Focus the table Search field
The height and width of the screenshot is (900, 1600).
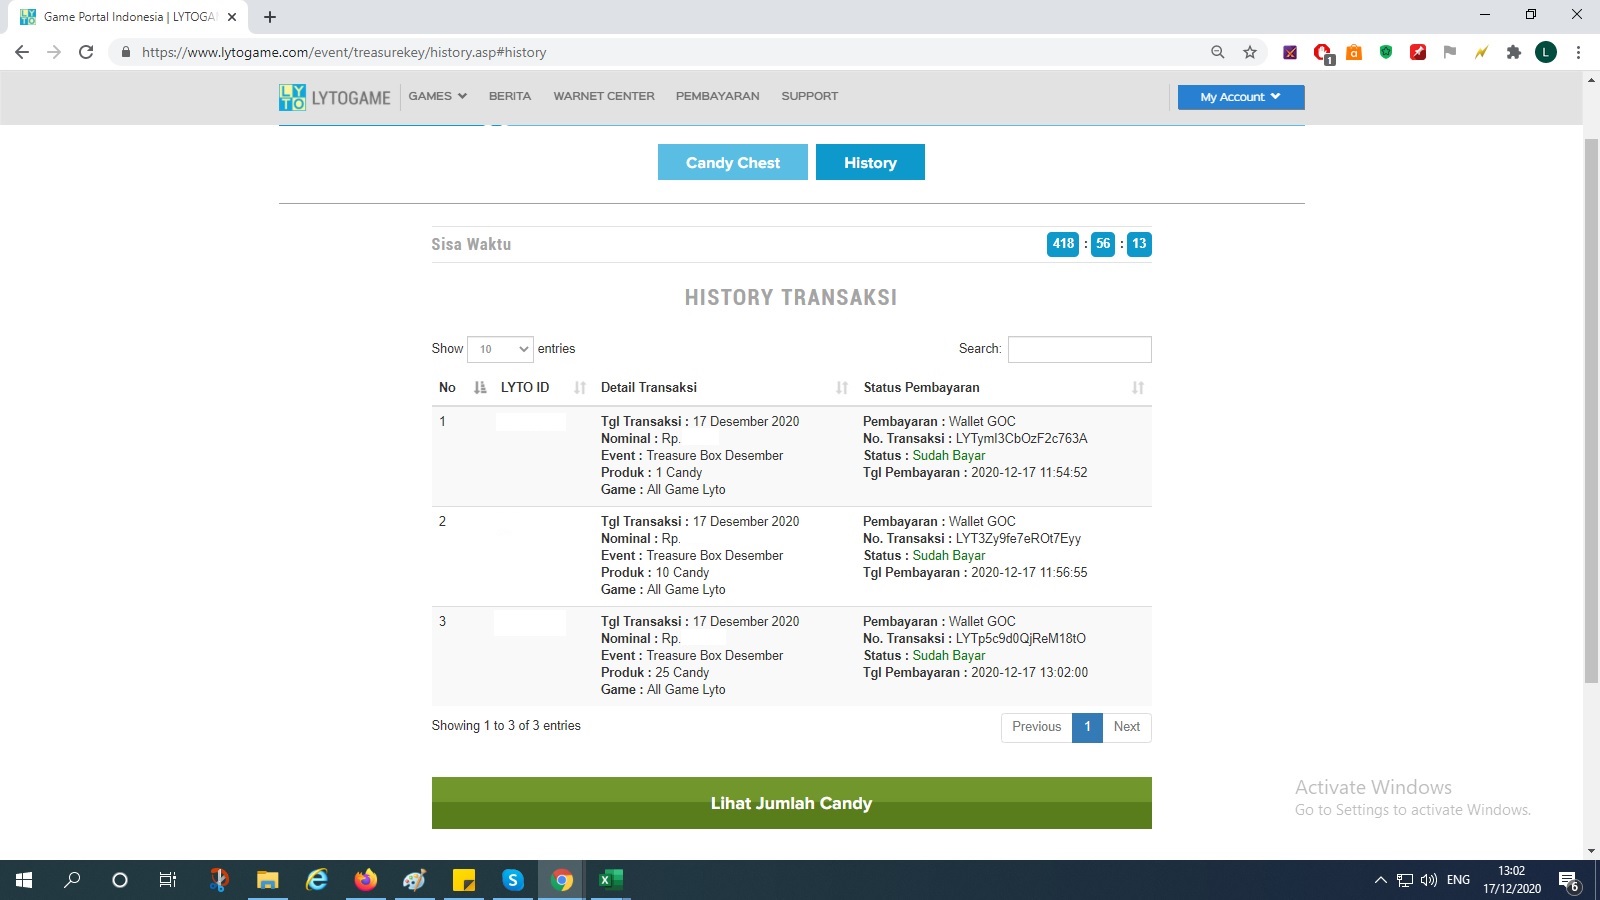(1080, 349)
